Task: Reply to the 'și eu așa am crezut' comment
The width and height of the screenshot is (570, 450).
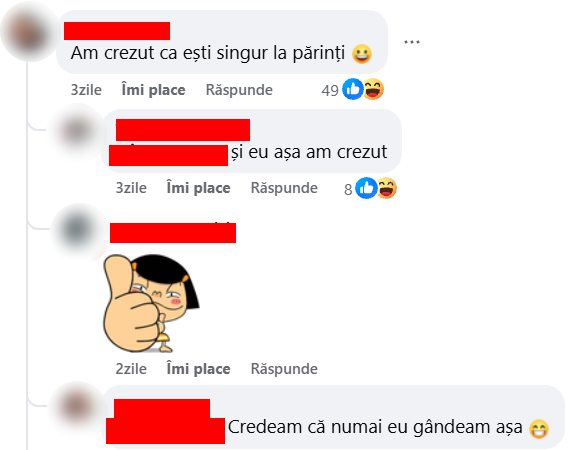Action: point(284,188)
